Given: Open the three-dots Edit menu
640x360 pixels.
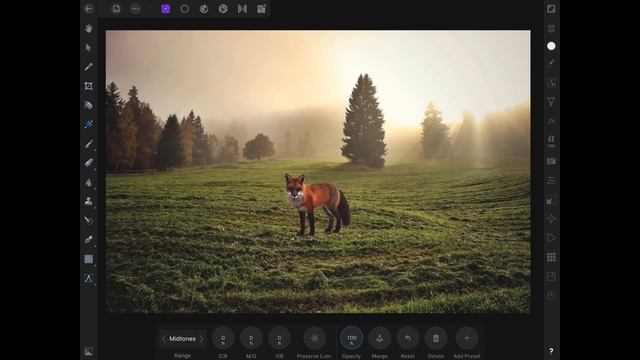Looking at the screenshot, I should 136,9.
